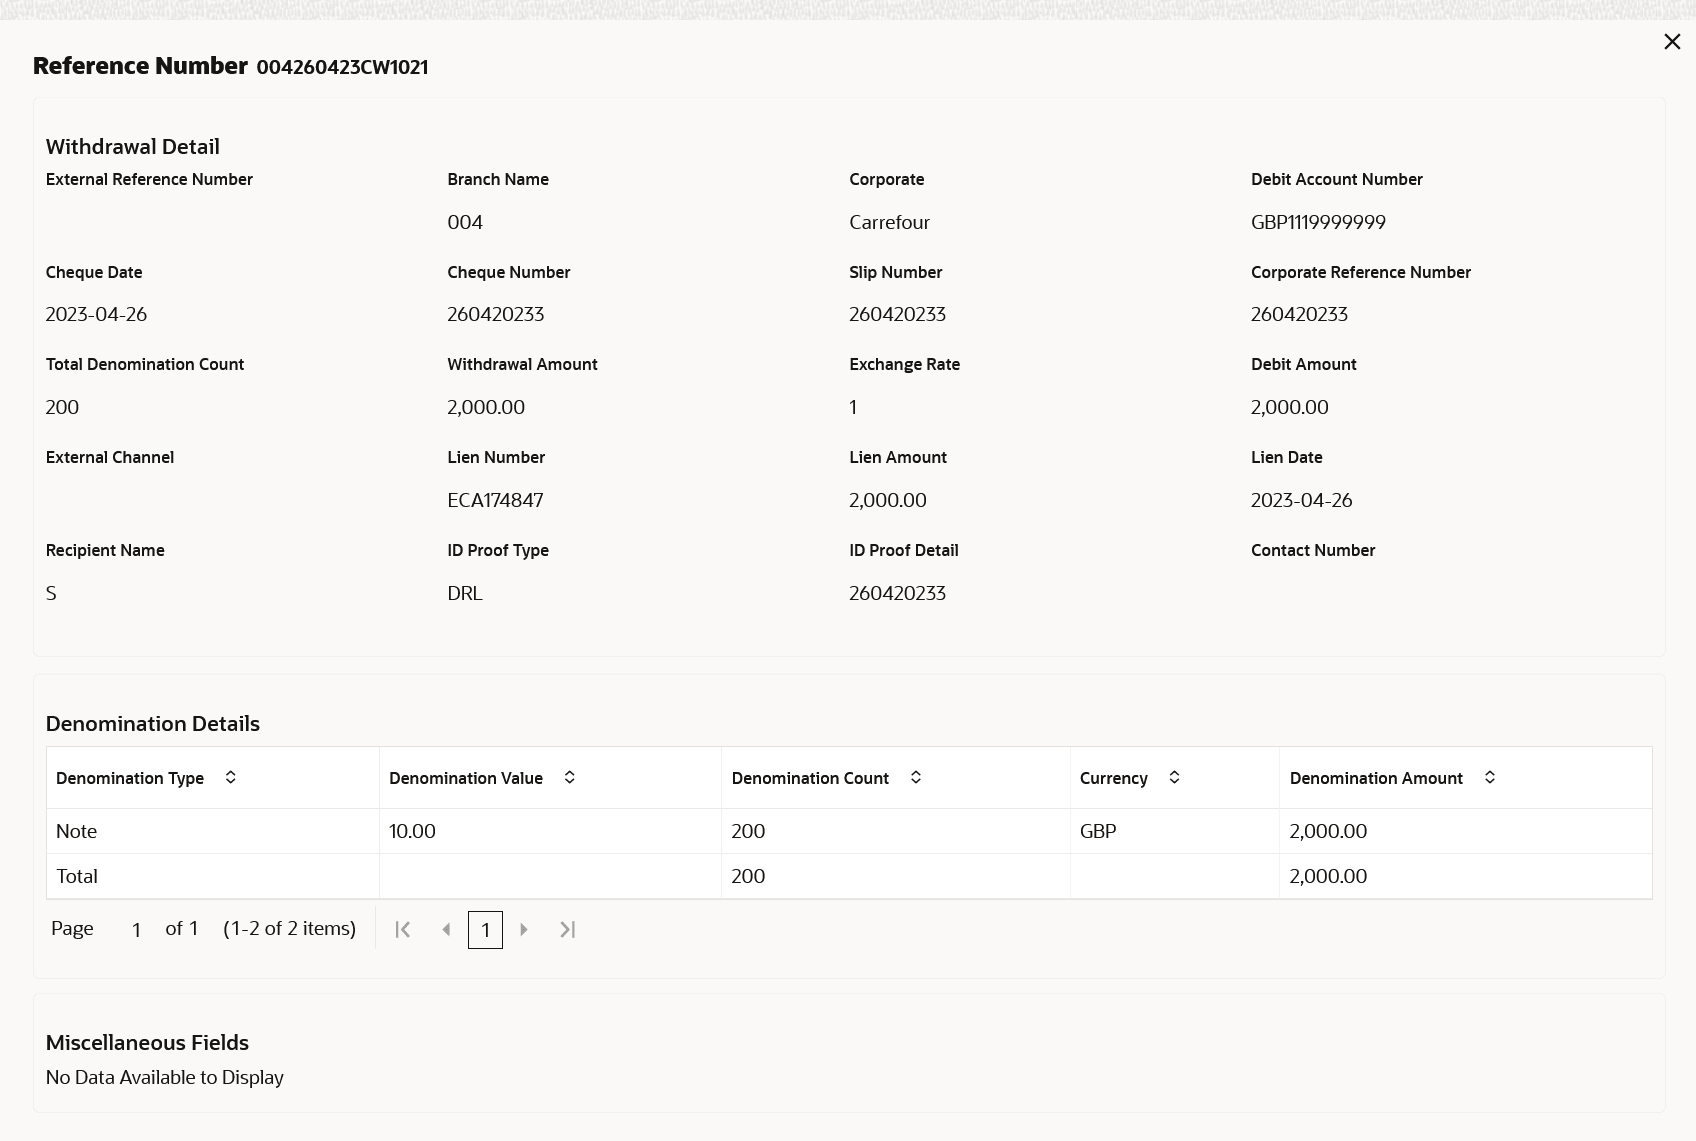Jump to last page of denominations
This screenshot has height=1141, width=1696.
click(567, 930)
